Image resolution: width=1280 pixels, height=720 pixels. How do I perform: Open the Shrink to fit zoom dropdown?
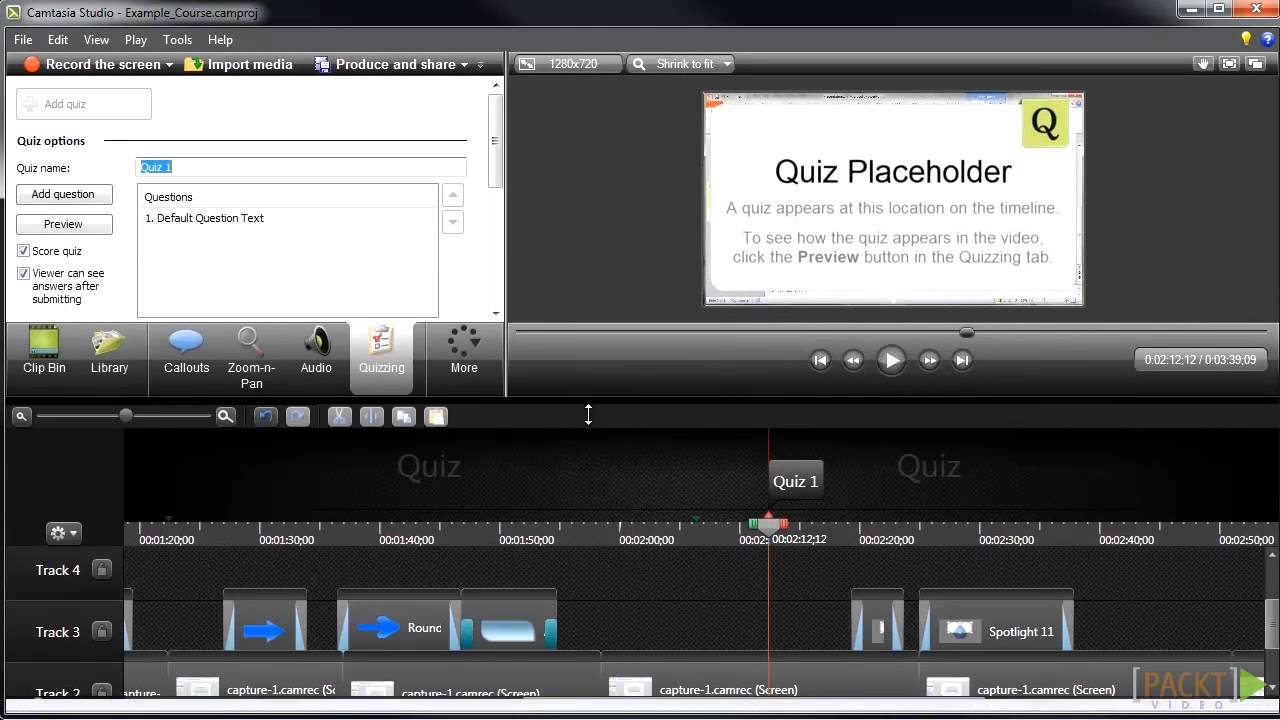click(682, 64)
